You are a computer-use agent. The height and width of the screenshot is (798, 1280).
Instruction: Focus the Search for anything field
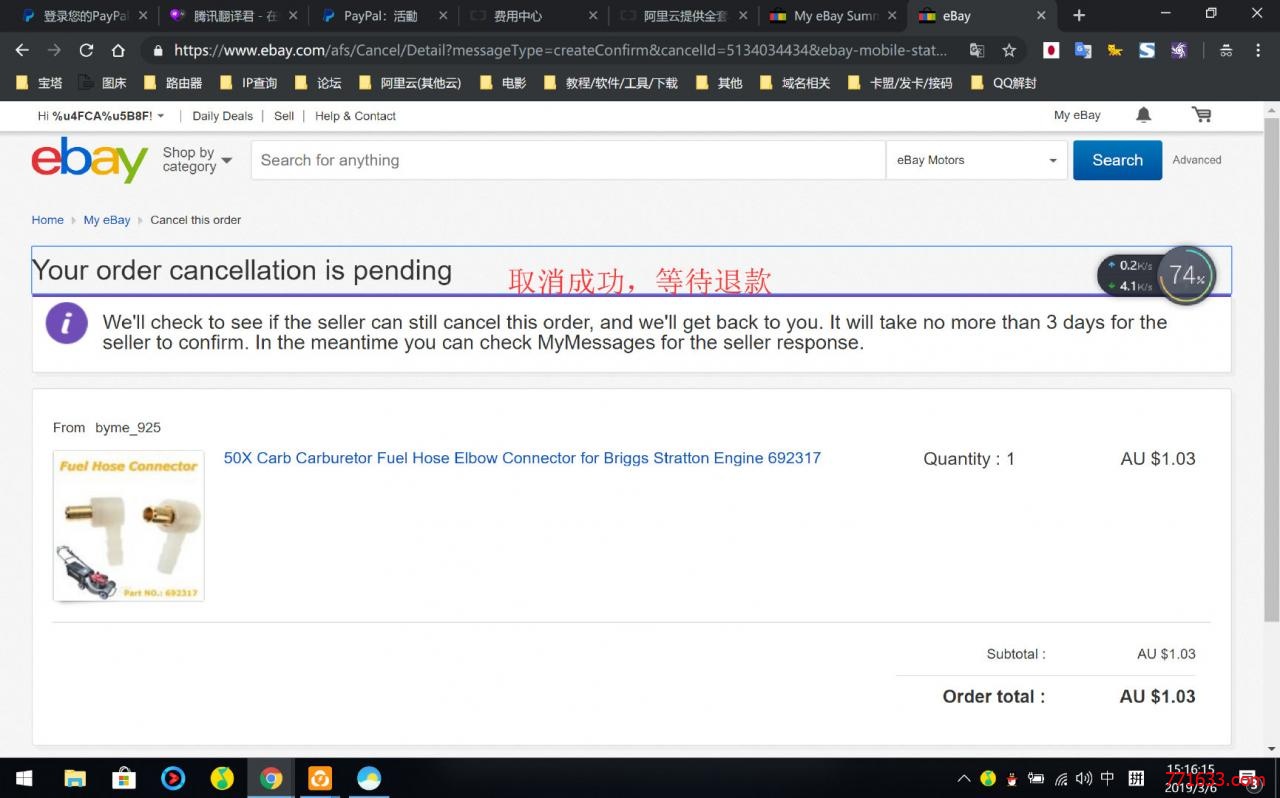click(568, 160)
